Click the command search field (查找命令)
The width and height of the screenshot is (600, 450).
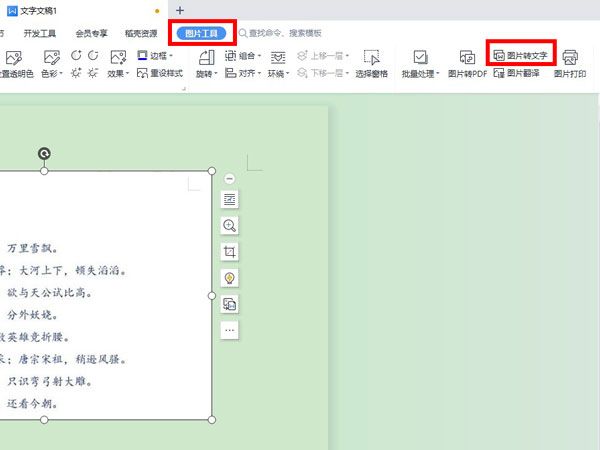point(285,33)
